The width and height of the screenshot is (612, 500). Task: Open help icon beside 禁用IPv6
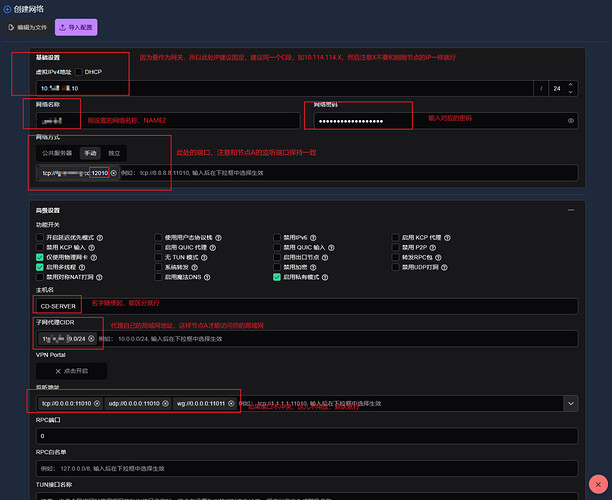point(313,238)
